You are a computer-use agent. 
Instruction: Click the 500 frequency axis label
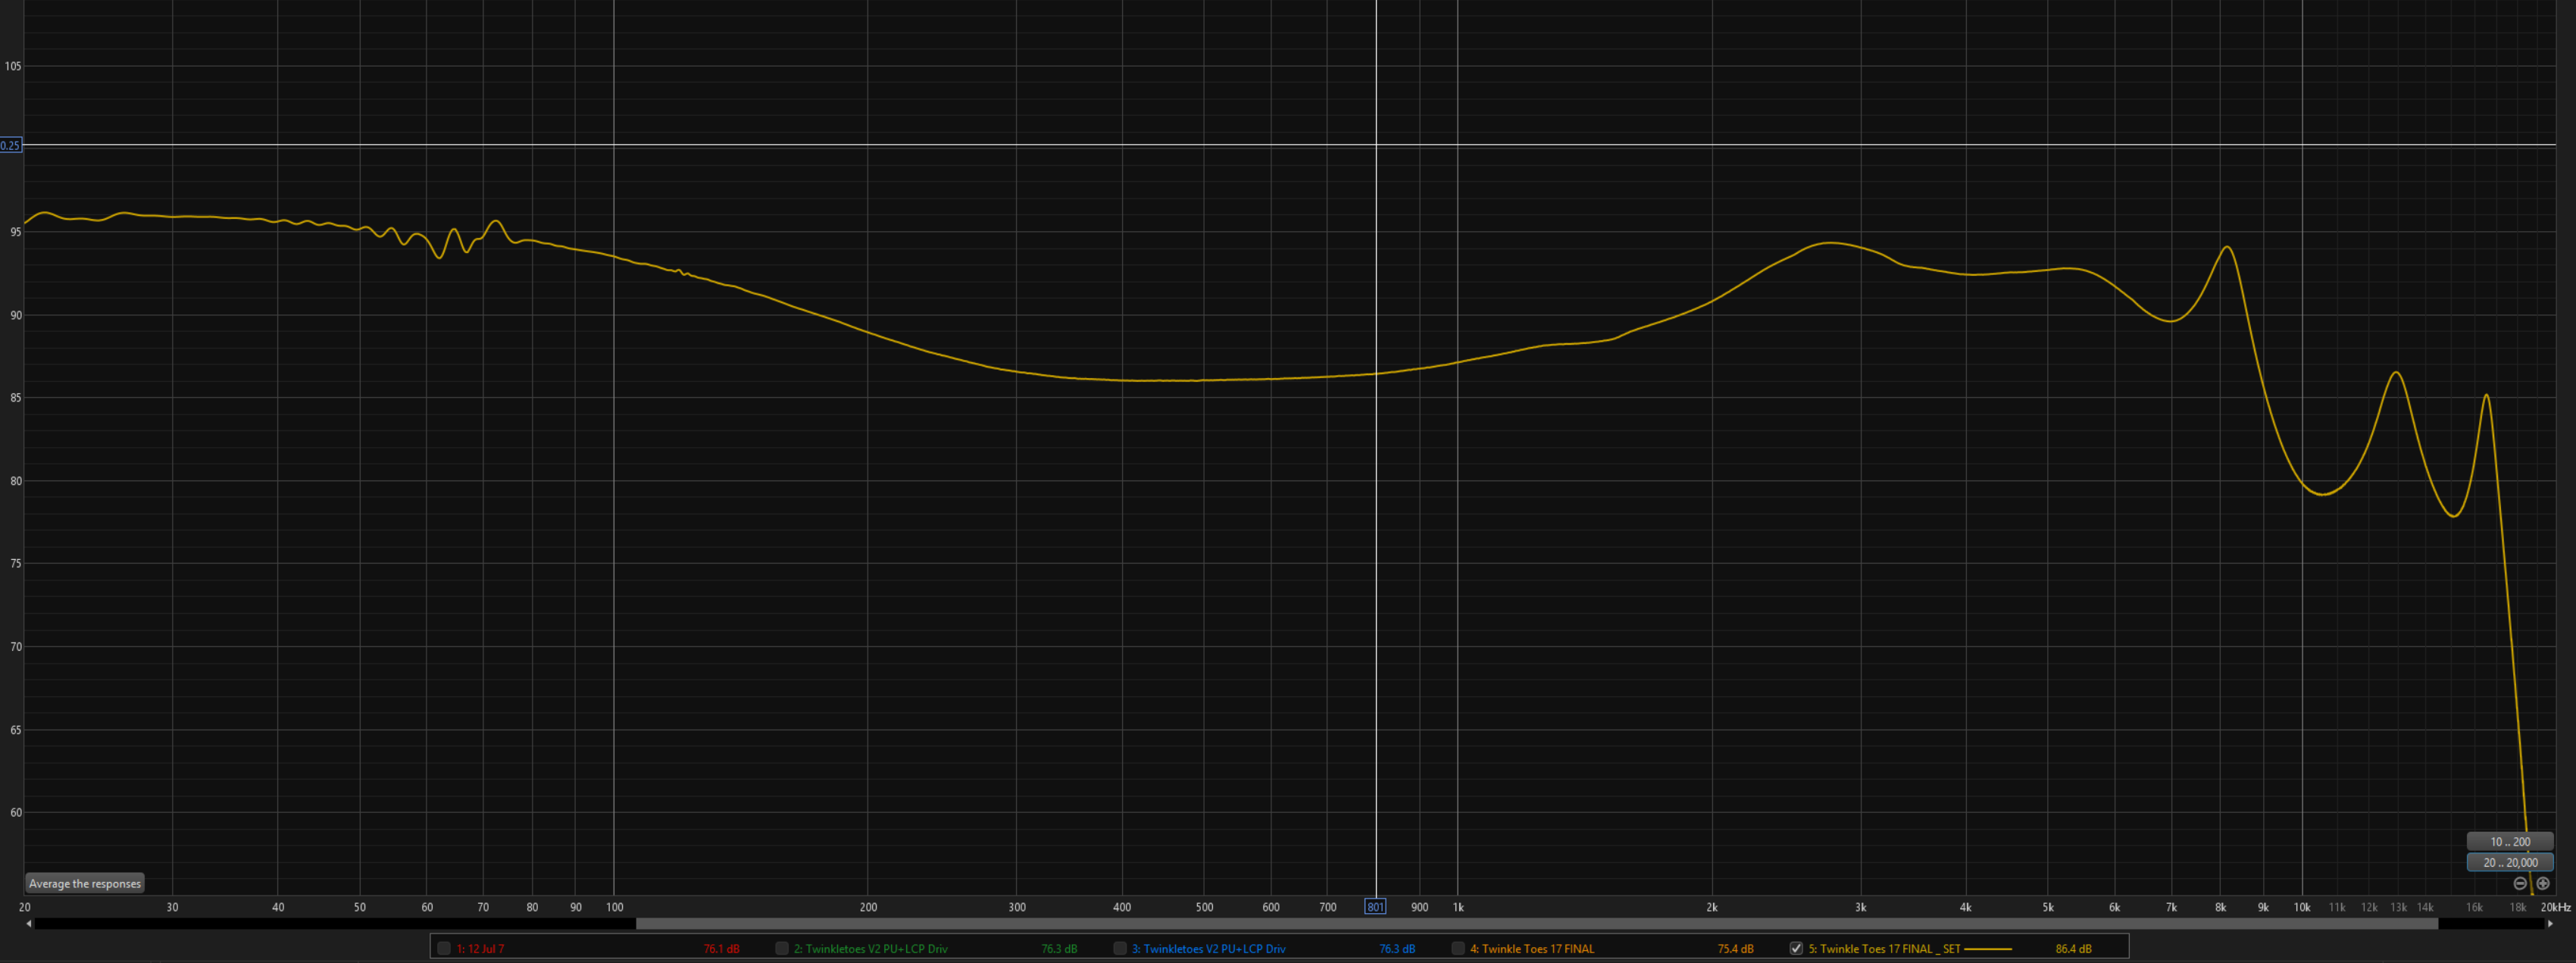(x=1204, y=908)
